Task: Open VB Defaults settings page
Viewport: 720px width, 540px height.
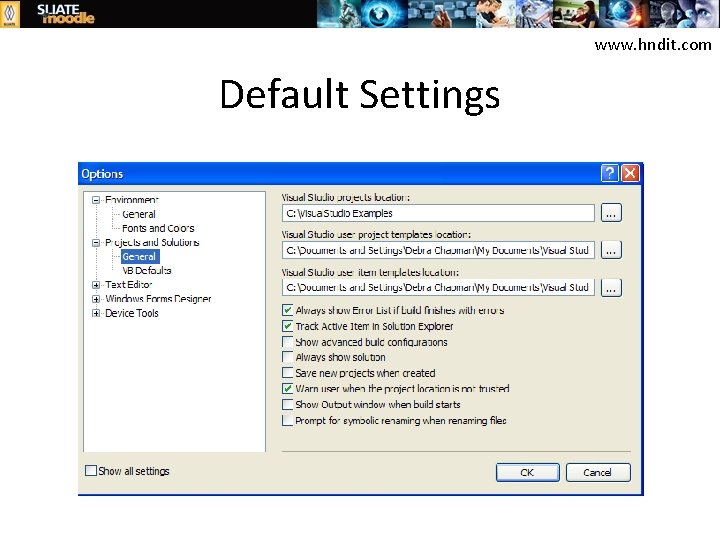Action: point(146,270)
